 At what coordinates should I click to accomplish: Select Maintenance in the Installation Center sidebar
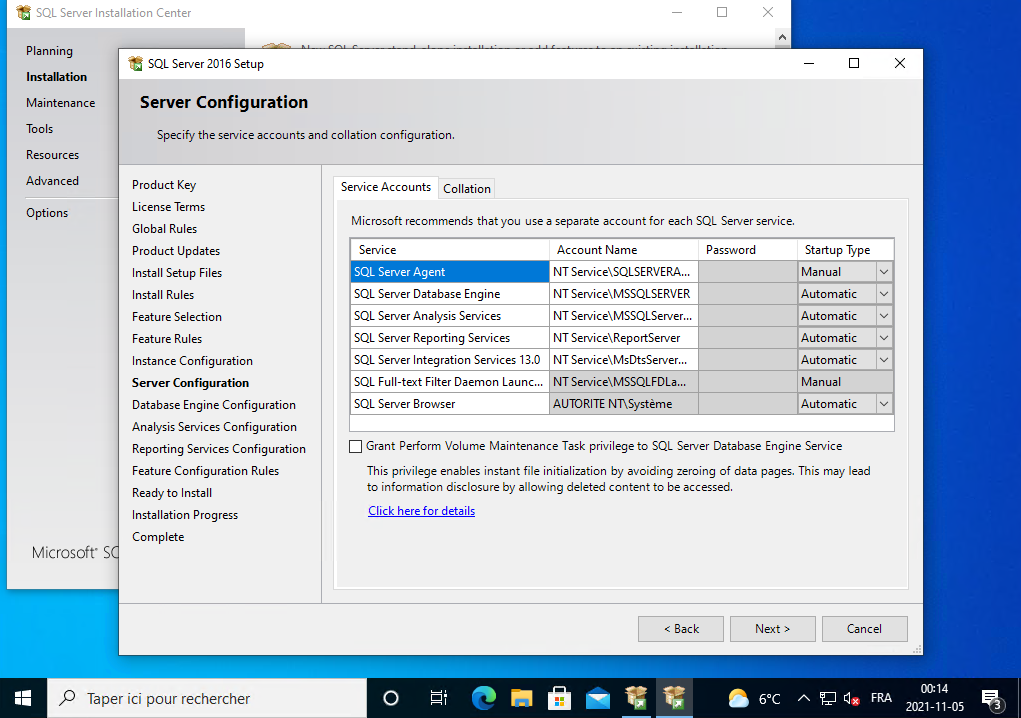[61, 103]
